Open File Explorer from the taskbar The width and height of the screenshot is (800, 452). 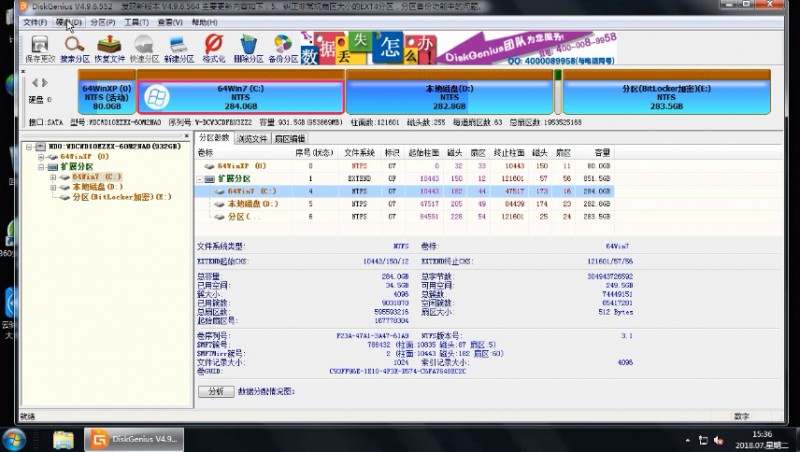point(63,439)
